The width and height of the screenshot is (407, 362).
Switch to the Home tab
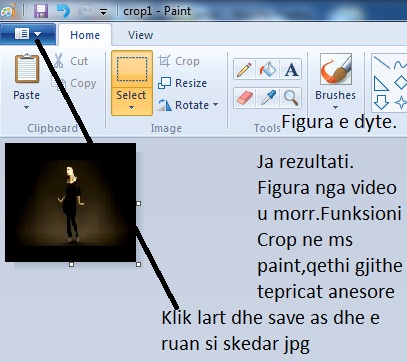coord(85,35)
